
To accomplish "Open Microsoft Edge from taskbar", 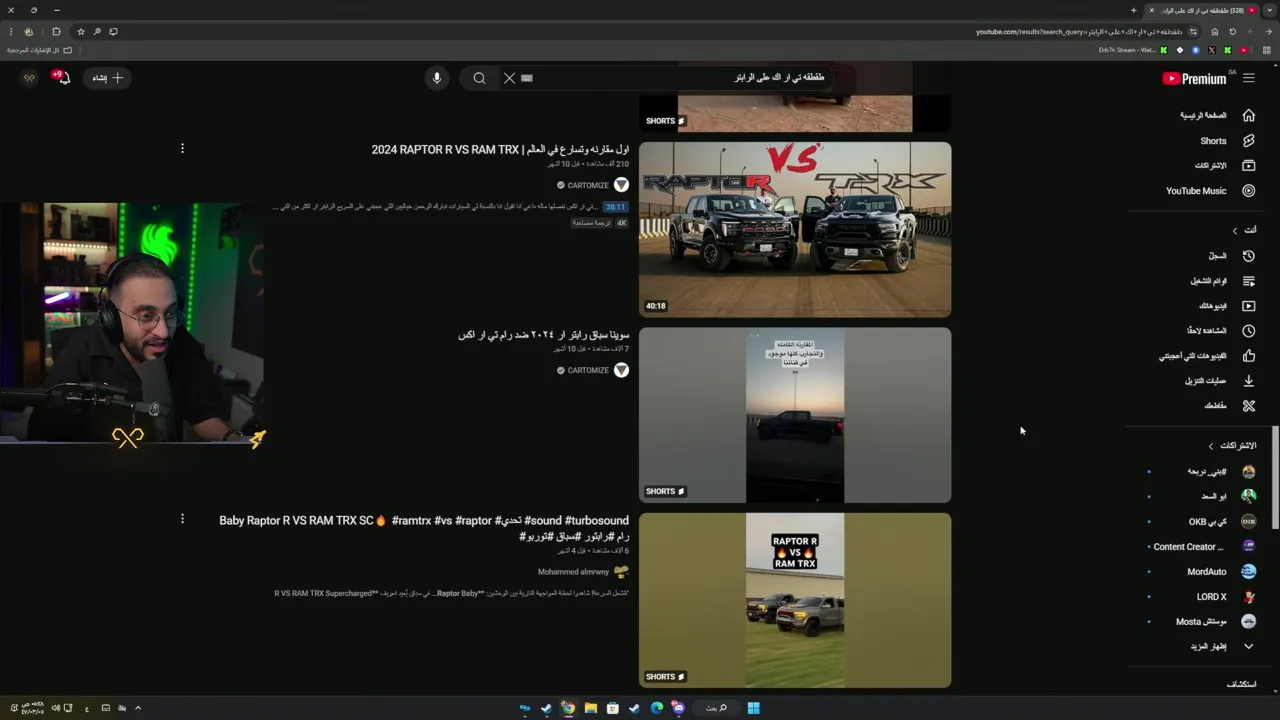I will click(657, 708).
